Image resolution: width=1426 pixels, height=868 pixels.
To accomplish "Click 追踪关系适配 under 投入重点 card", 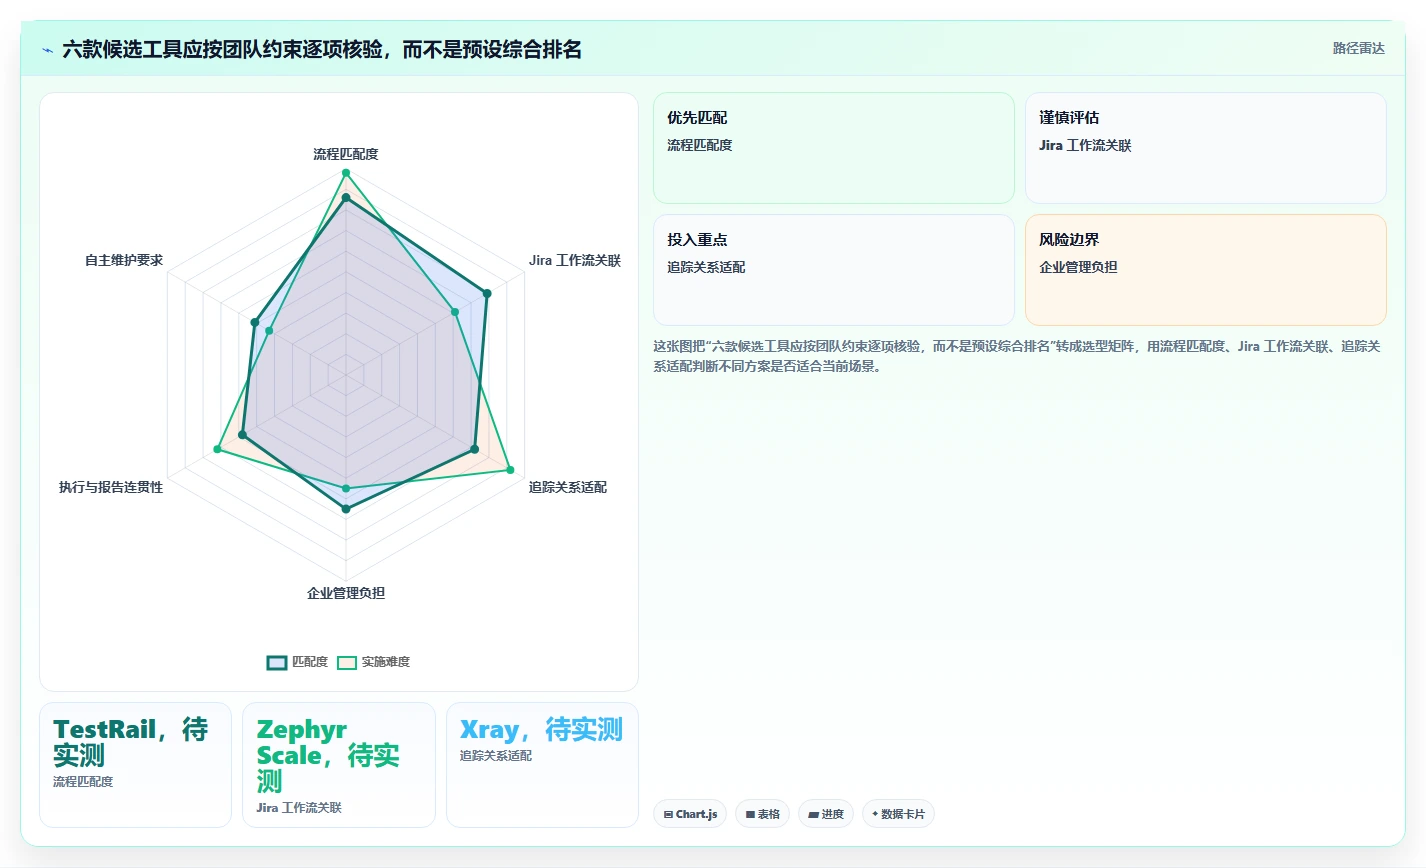I will 706,267.
